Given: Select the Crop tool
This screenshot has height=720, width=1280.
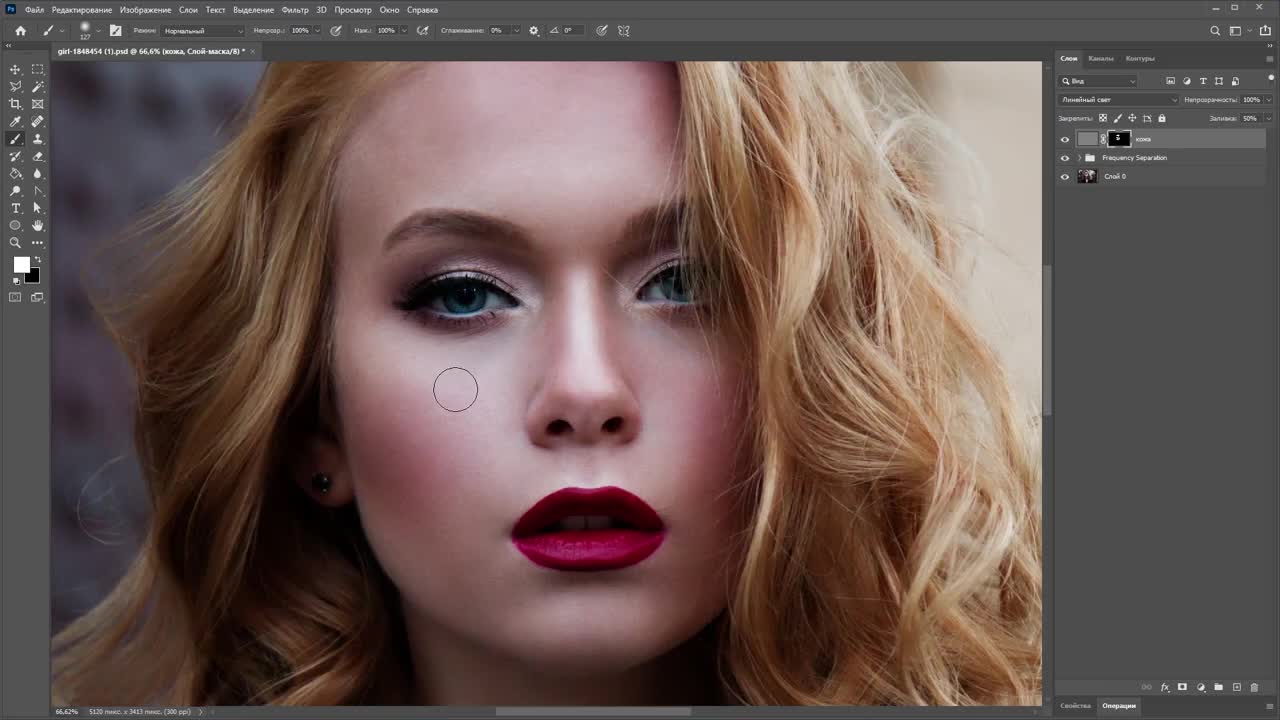Looking at the screenshot, I should 15,104.
